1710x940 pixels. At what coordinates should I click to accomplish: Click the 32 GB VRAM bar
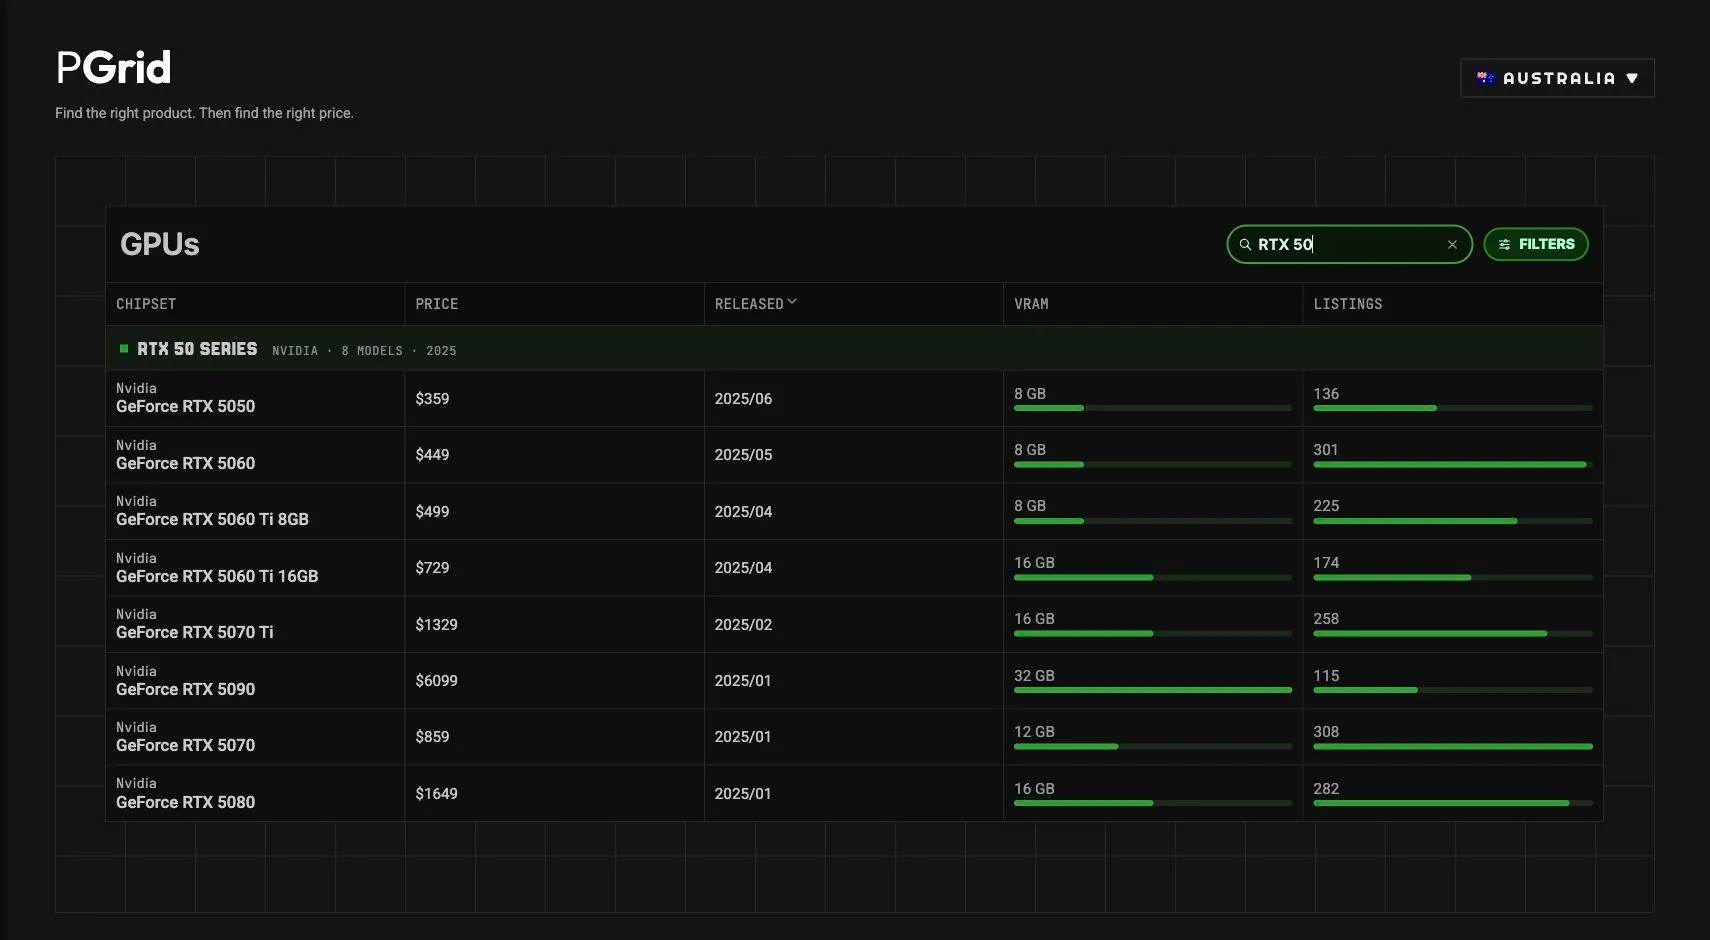pos(1153,690)
